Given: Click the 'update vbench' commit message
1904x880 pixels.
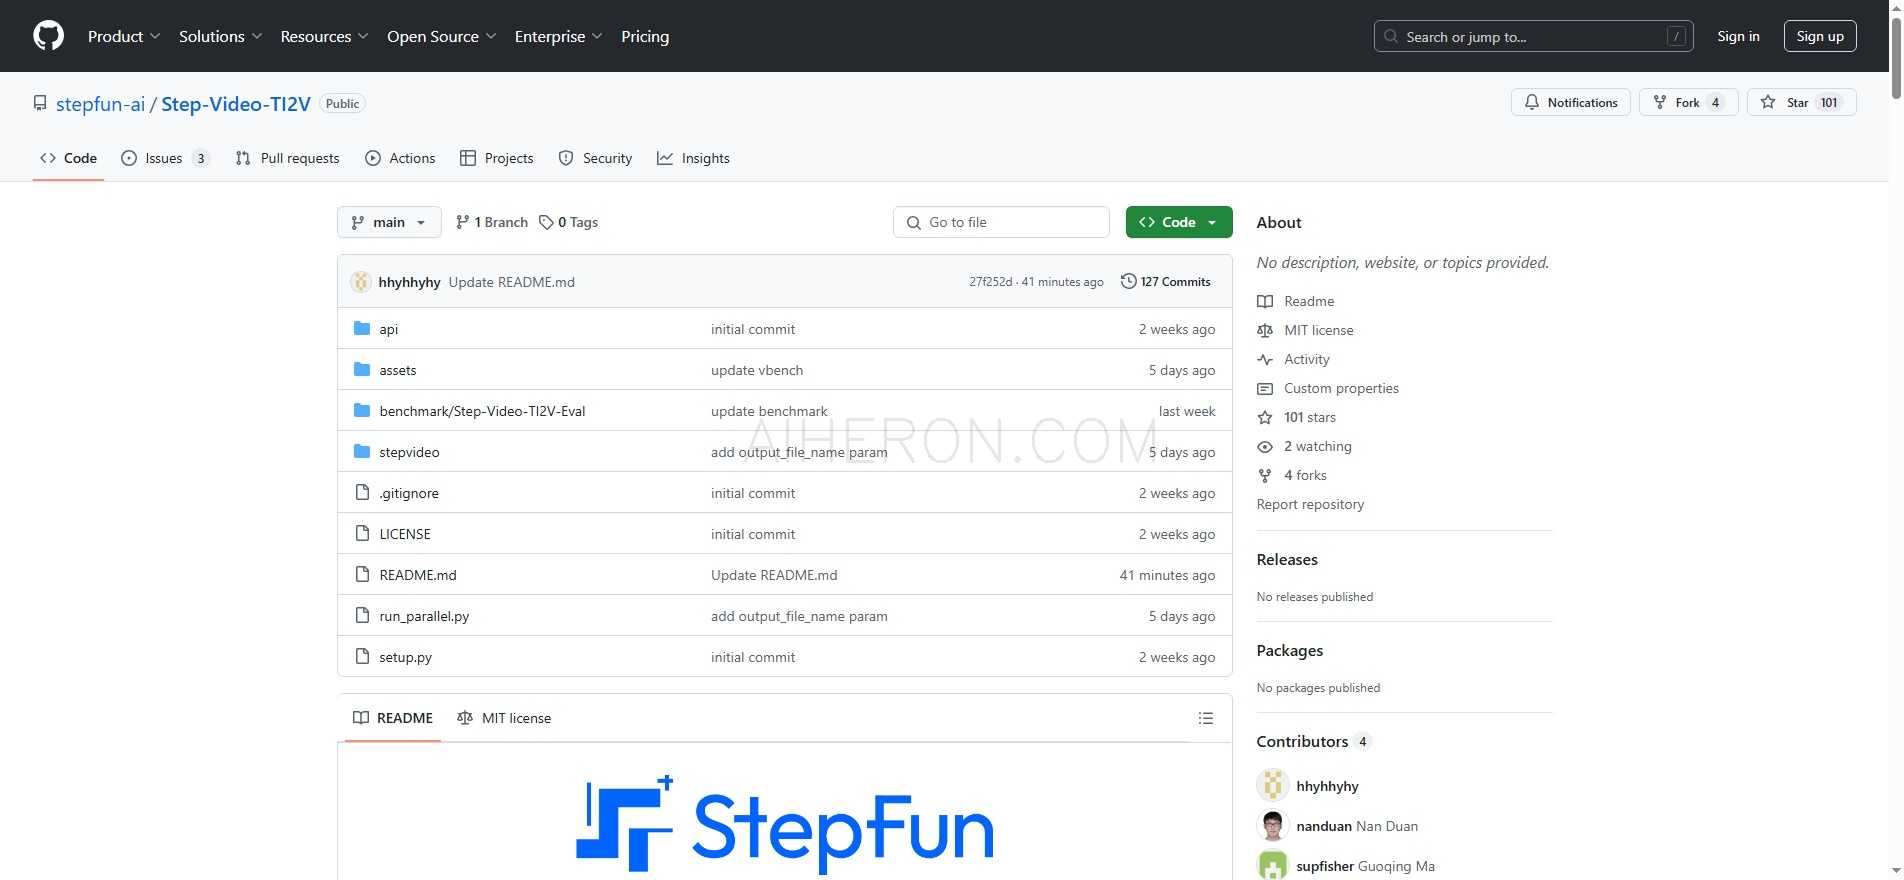Looking at the screenshot, I should click(x=757, y=370).
